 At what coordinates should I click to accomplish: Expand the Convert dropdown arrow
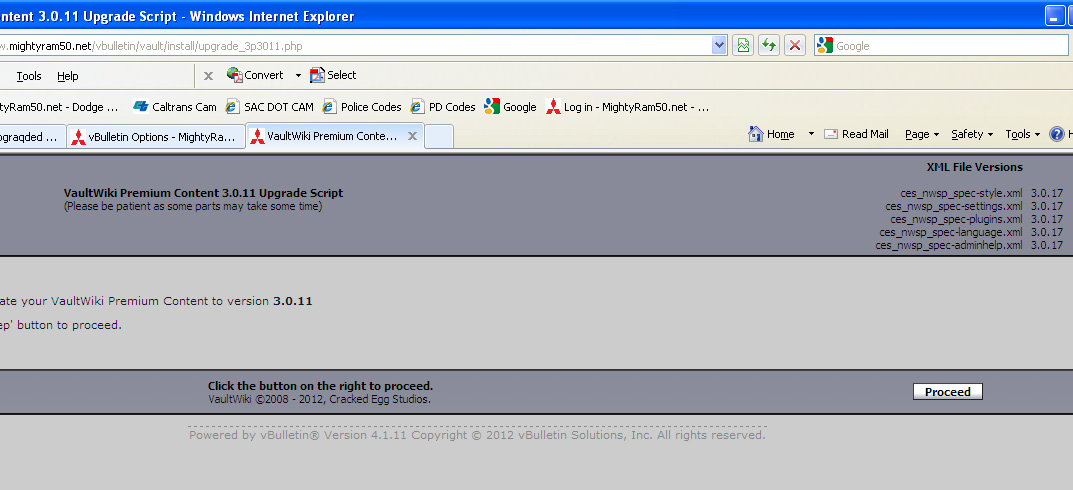click(x=298, y=75)
